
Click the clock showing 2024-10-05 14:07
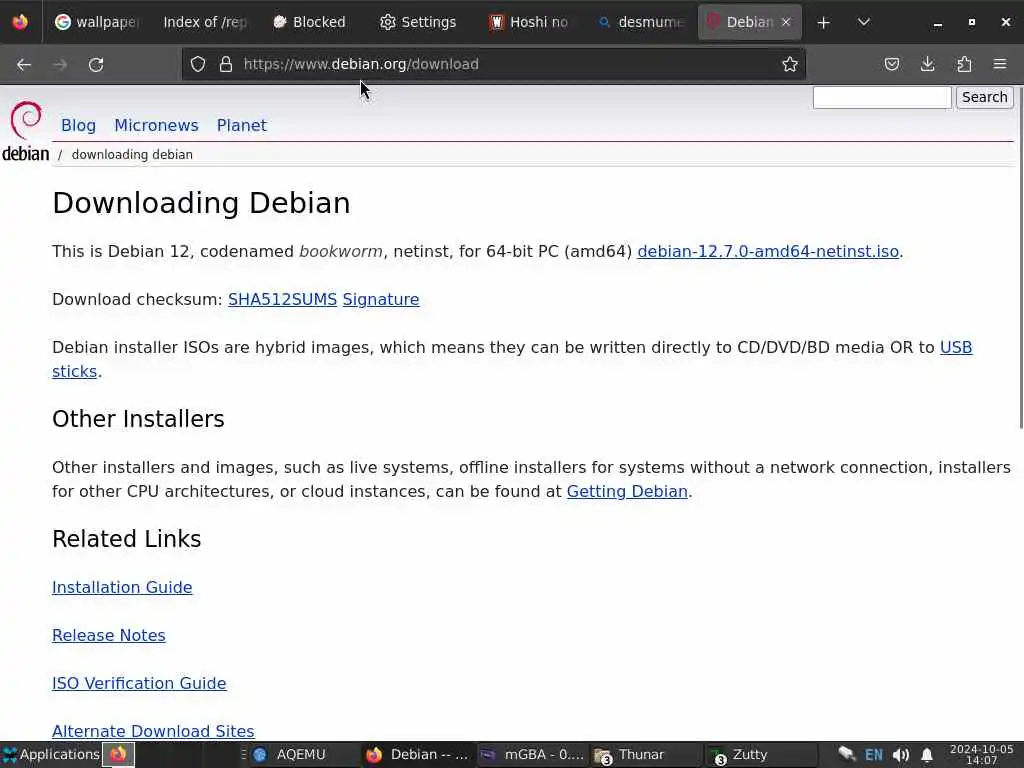[982, 754]
